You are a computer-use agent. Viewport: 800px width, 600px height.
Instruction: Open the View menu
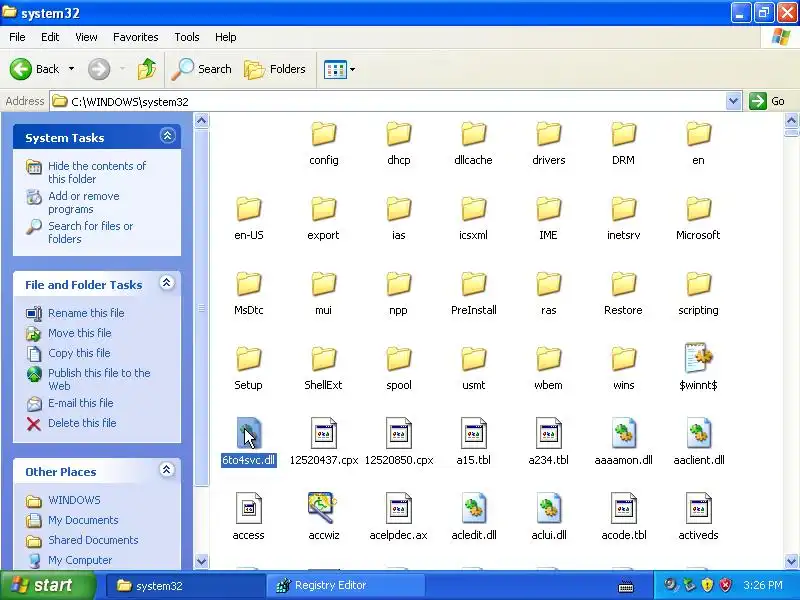coord(86,37)
